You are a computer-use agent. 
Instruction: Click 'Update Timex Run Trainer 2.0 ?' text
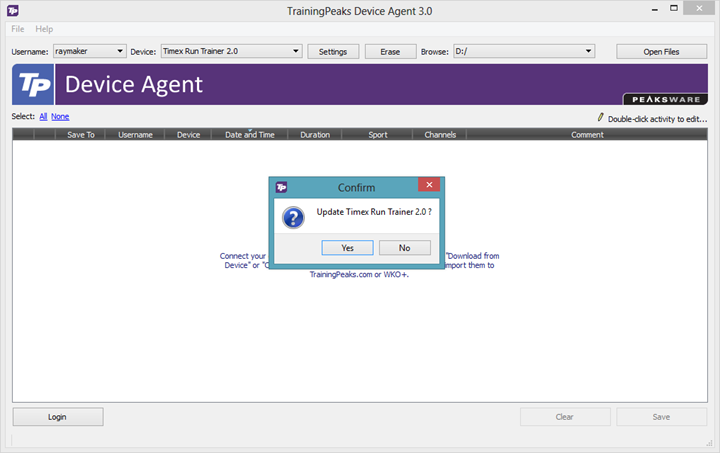coord(374,212)
